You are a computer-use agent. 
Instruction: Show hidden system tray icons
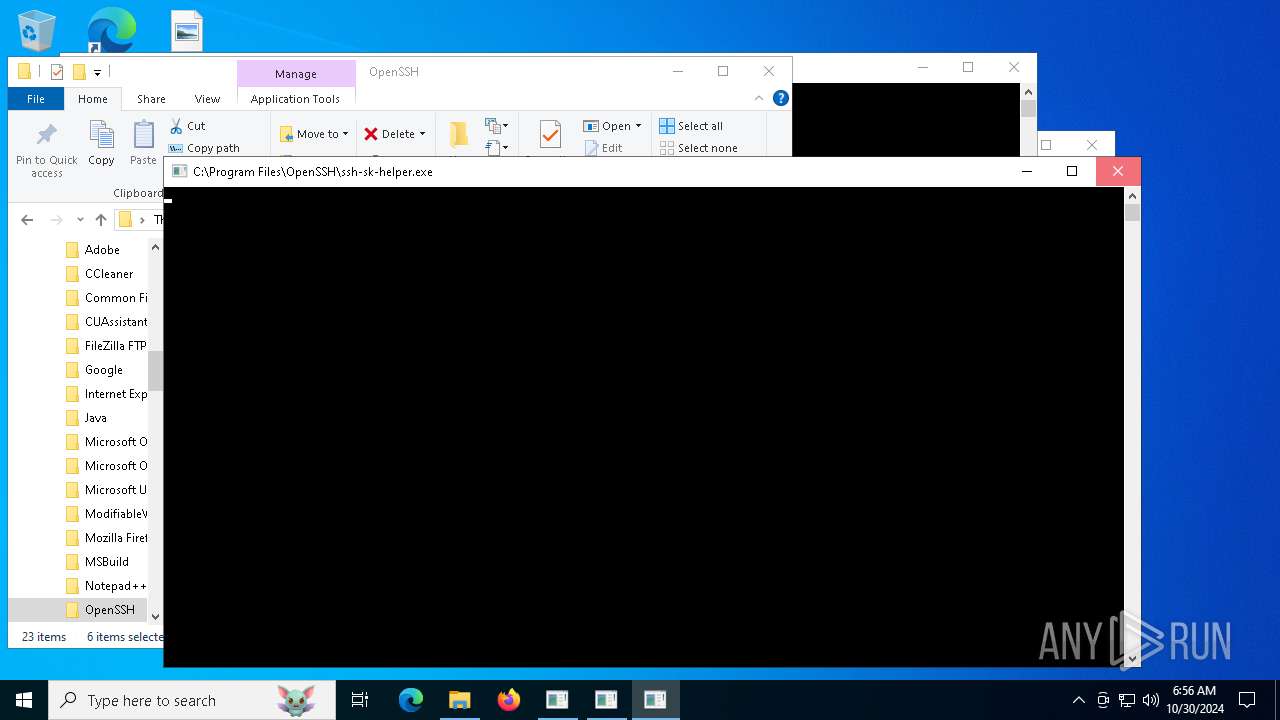[x=1078, y=700]
